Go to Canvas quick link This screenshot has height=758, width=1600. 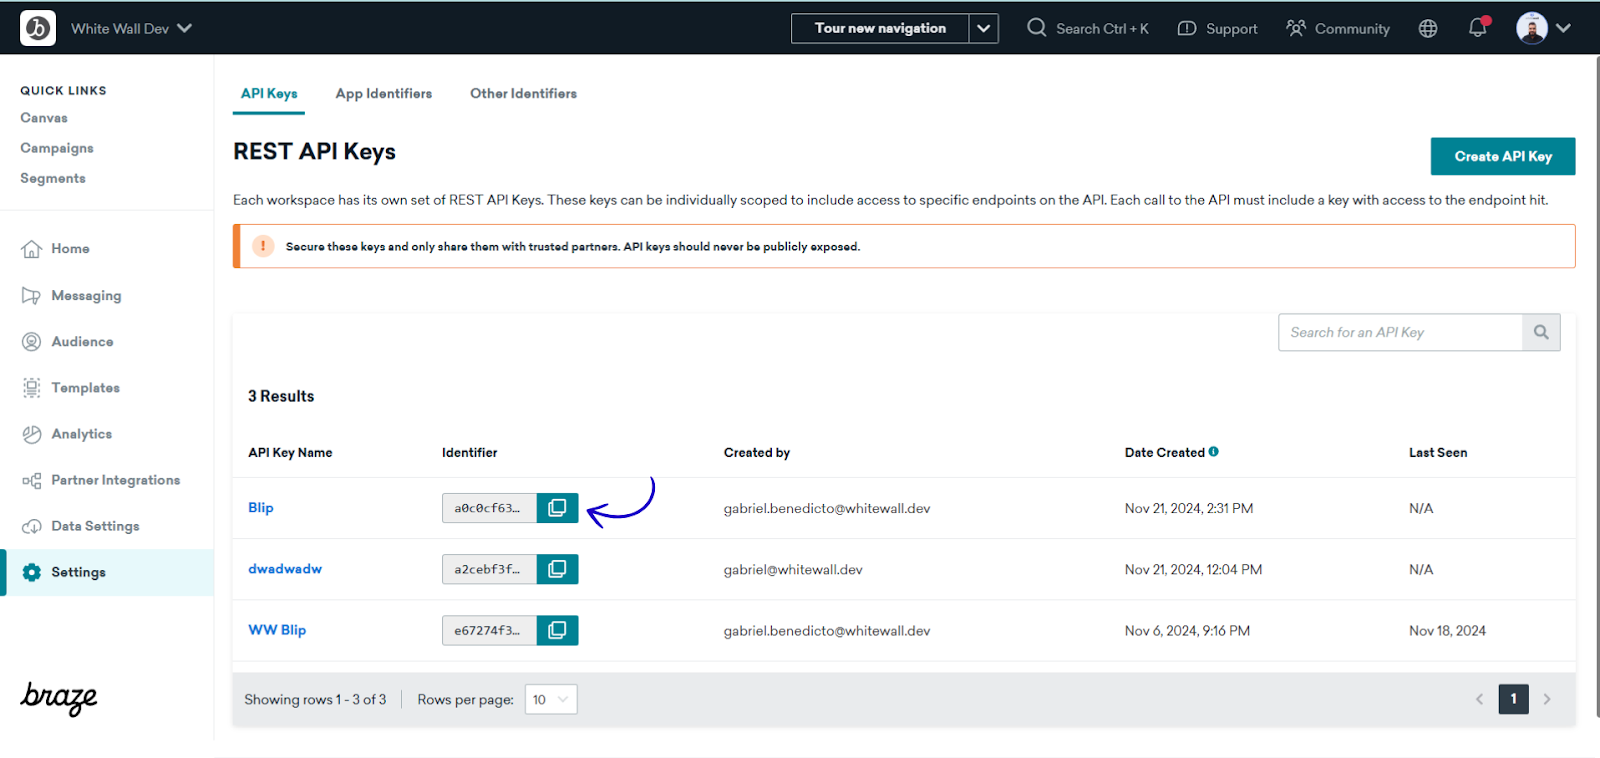click(x=44, y=118)
